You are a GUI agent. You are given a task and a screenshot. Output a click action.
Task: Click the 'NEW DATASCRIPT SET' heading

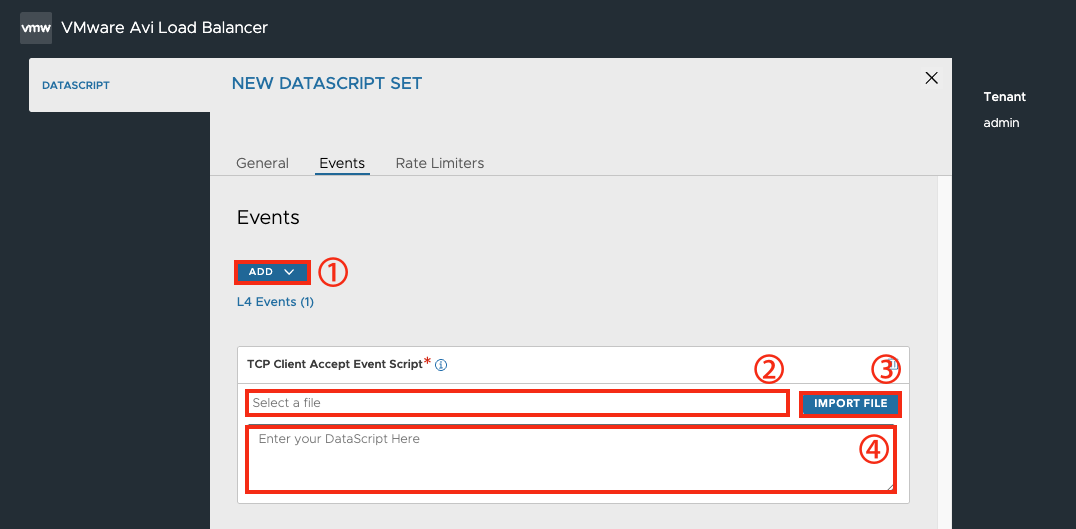point(327,84)
